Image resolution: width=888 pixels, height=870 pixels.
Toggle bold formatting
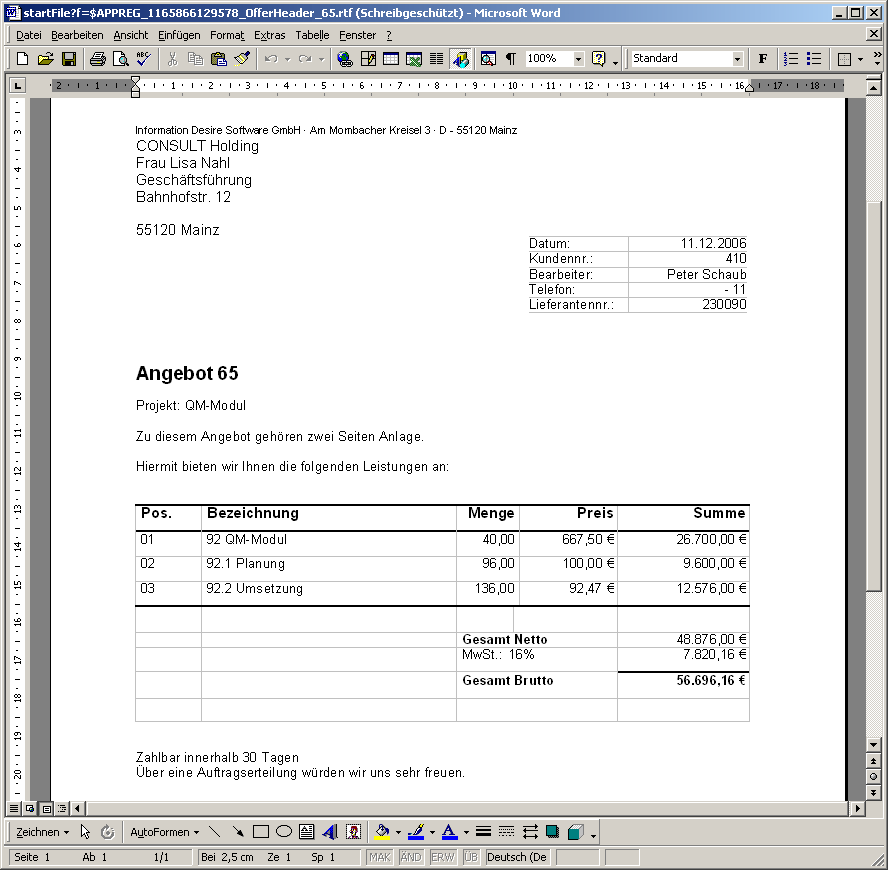(x=763, y=59)
